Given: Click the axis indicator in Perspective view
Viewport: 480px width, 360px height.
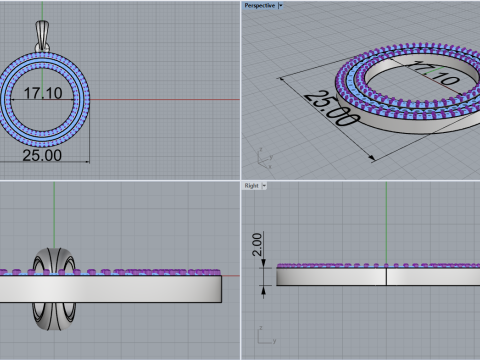Looking at the screenshot, I should pos(265,159).
